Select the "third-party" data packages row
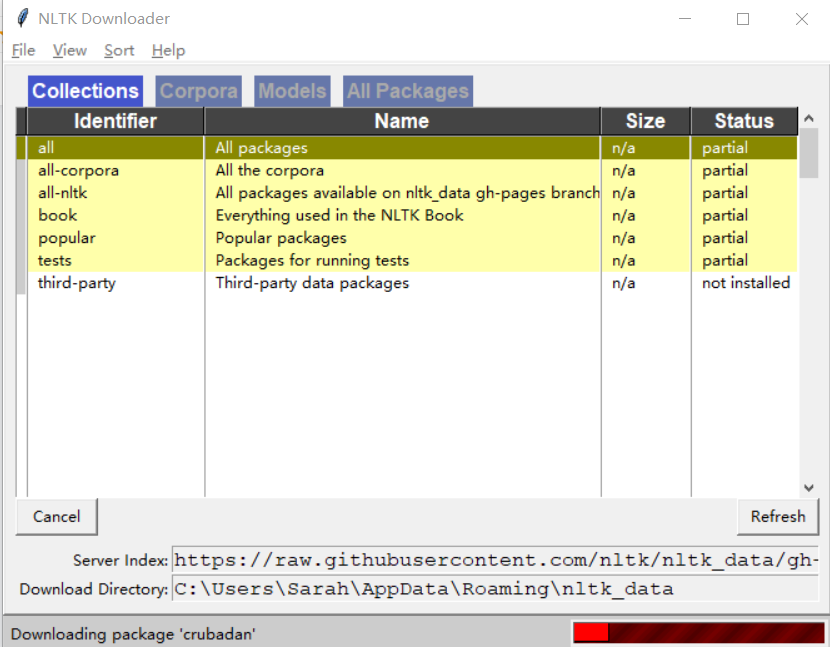 (300, 283)
